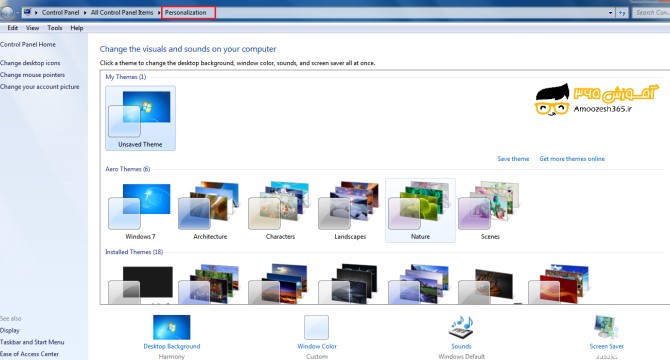The image size is (670, 360).
Task: Expand arrow after Control Panel breadcrumb
Action: tap(85, 13)
